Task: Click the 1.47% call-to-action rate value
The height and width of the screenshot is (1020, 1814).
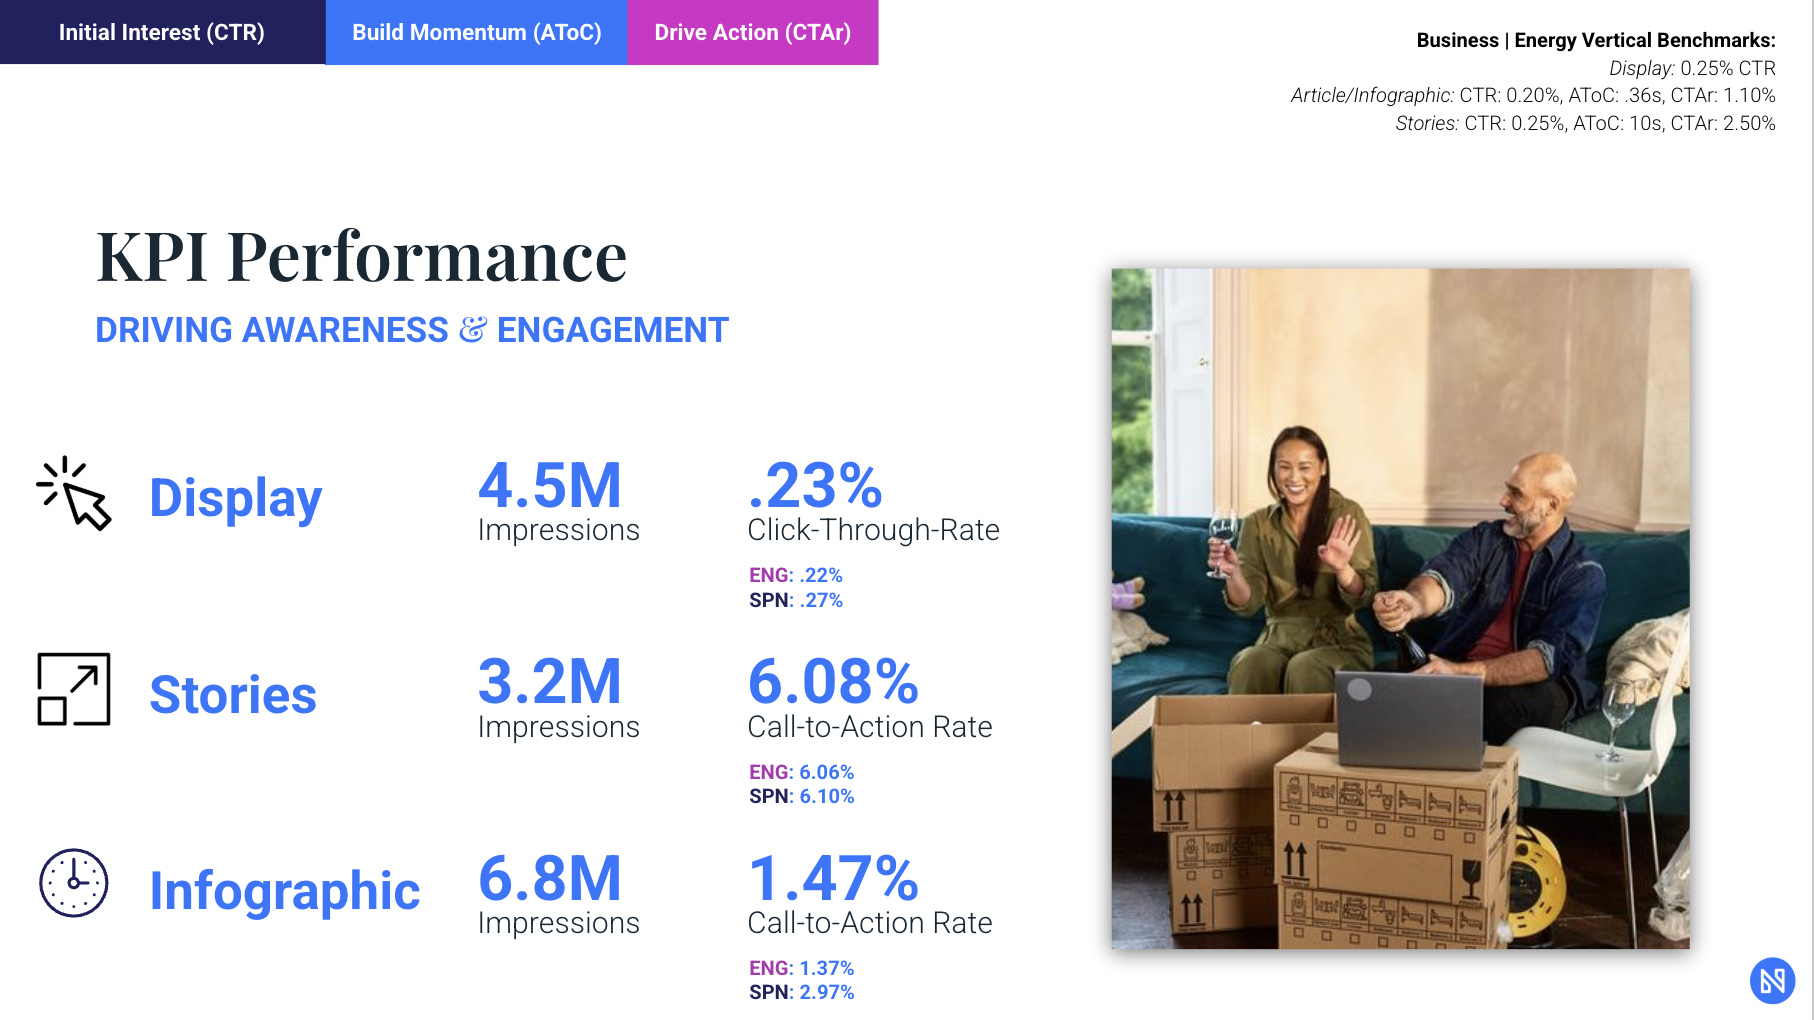Action: (833, 879)
